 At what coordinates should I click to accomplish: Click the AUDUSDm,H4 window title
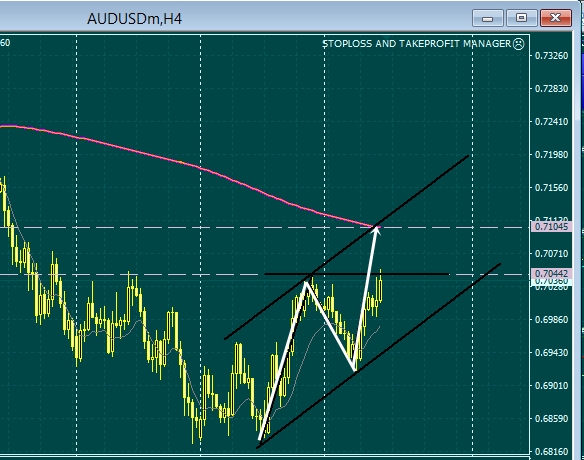pyautogui.click(x=134, y=19)
